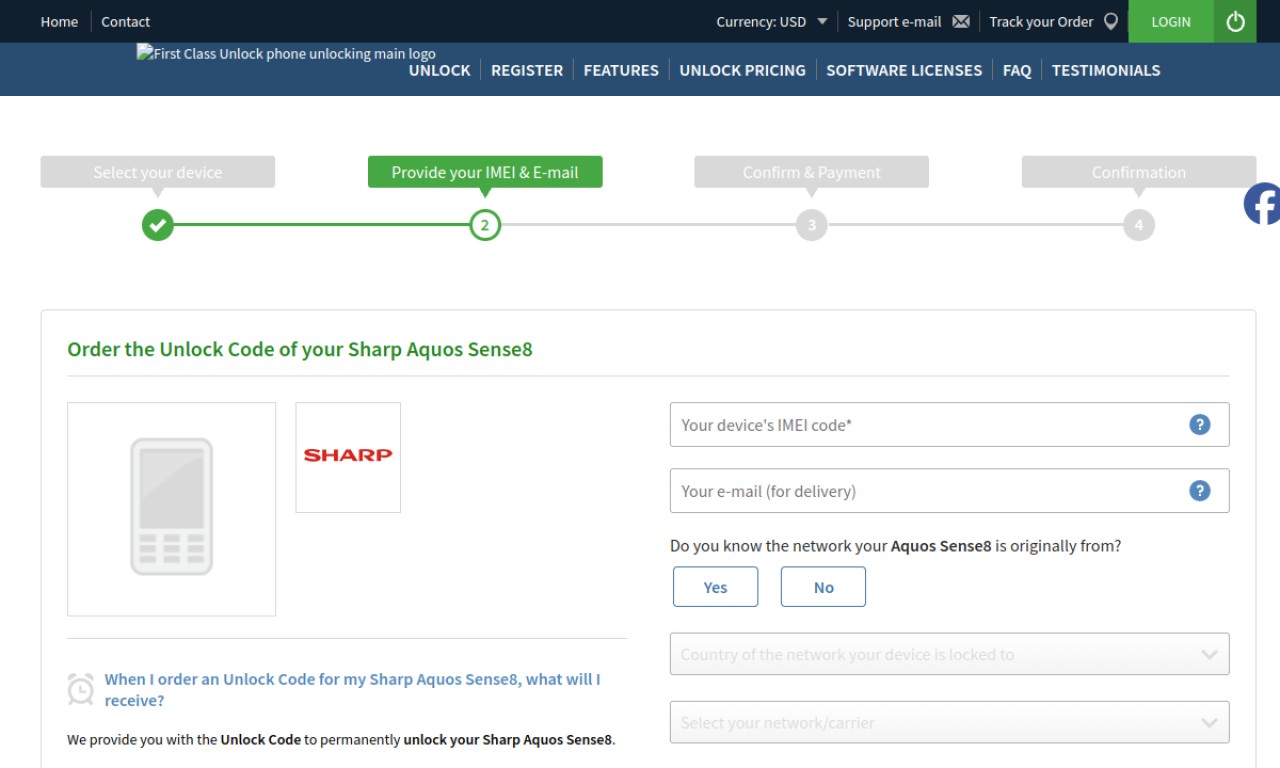Click the First Class Unlock main logo
Image resolution: width=1280 pixels, height=768 pixels.
[286, 54]
